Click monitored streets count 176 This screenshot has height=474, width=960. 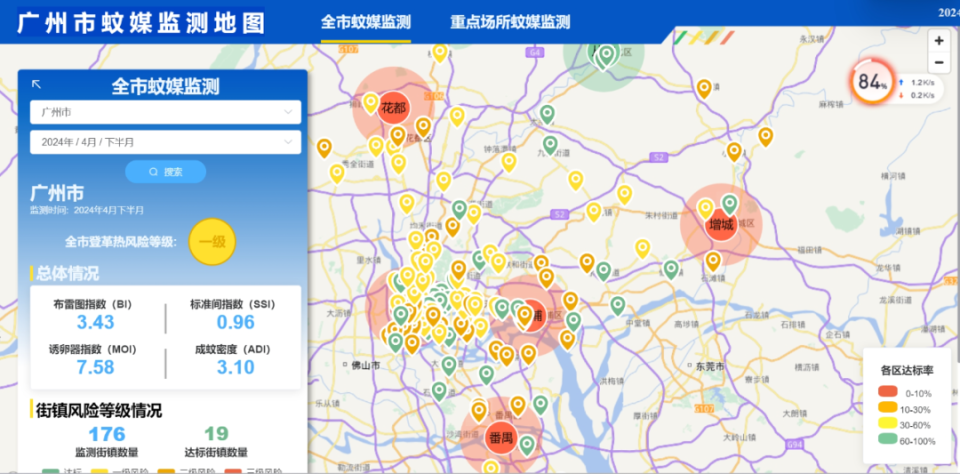tap(107, 434)
